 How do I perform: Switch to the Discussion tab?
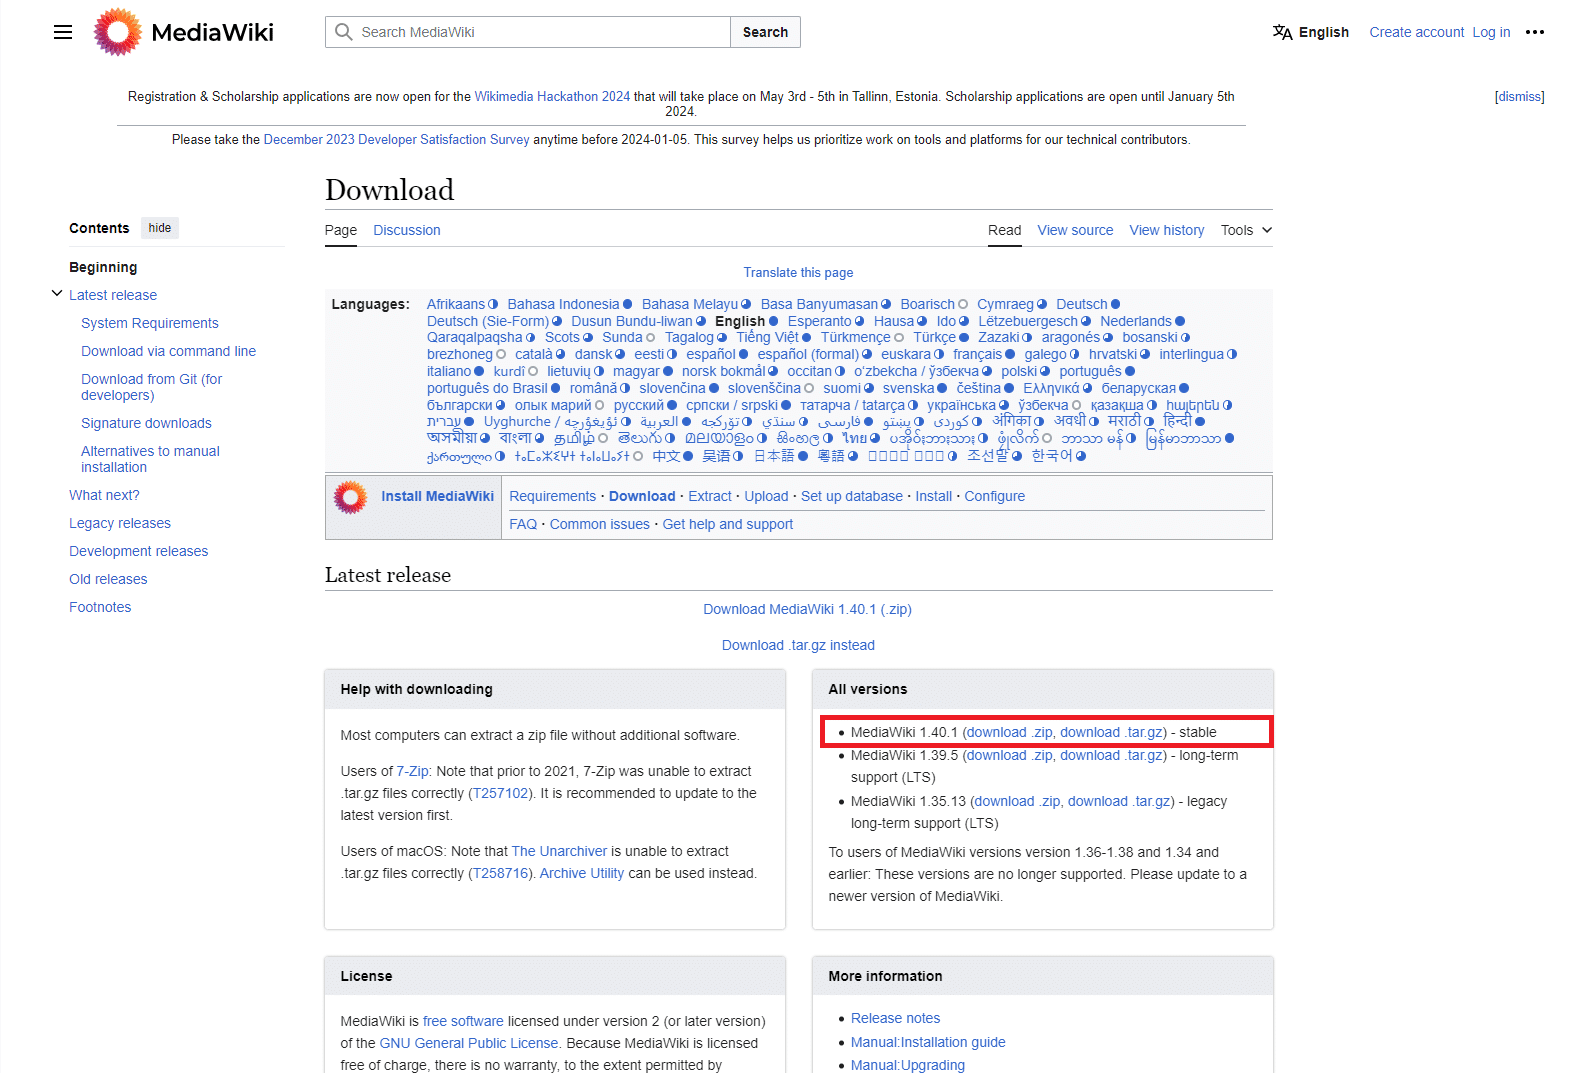tap(407, 230)
